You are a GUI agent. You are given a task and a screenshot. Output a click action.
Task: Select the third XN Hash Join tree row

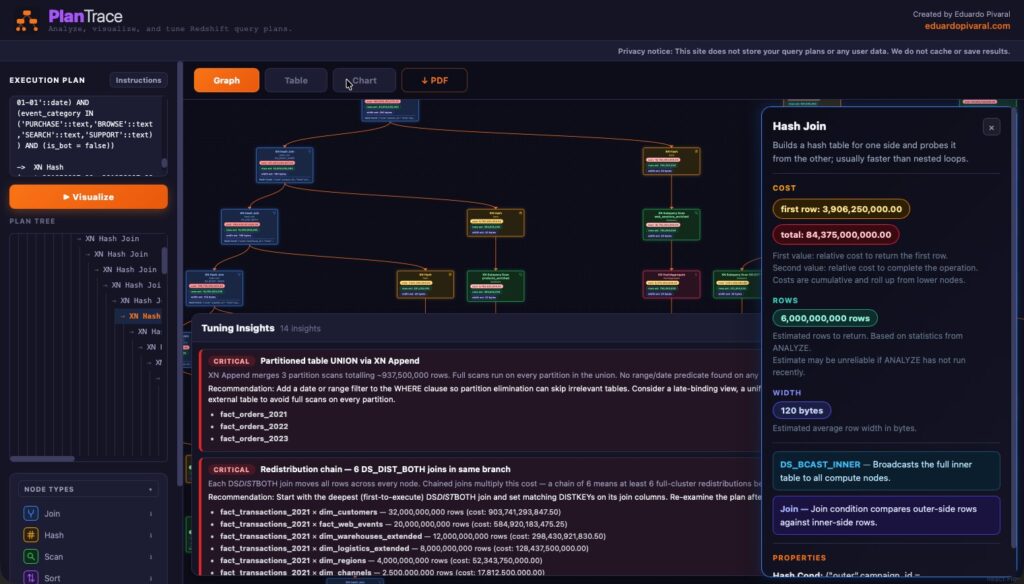[x=128, y=270]
